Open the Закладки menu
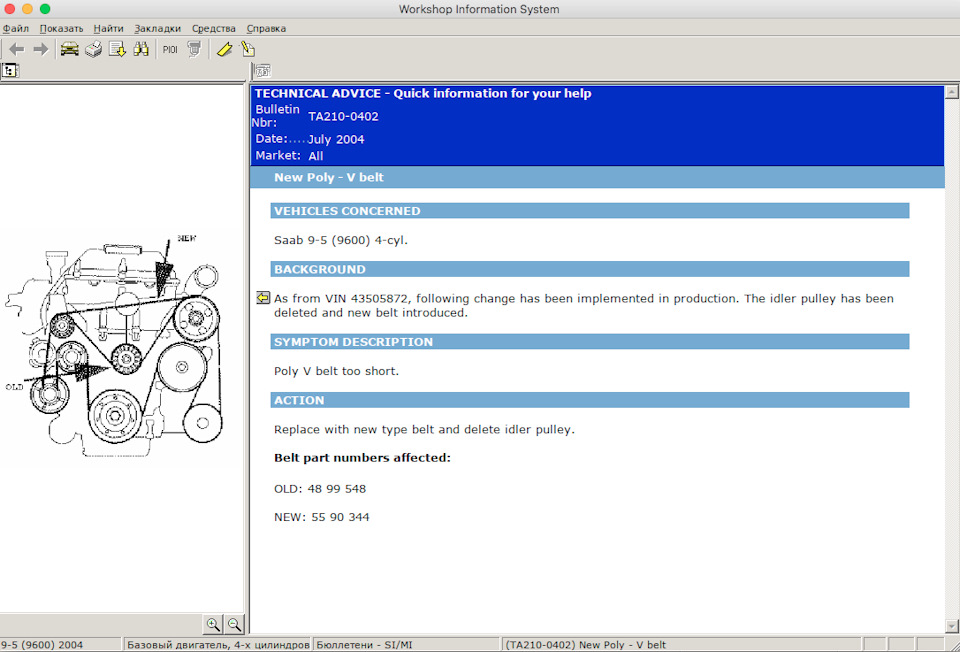The width and height of the screenshot is (960, 652). (x=157, y=28)
